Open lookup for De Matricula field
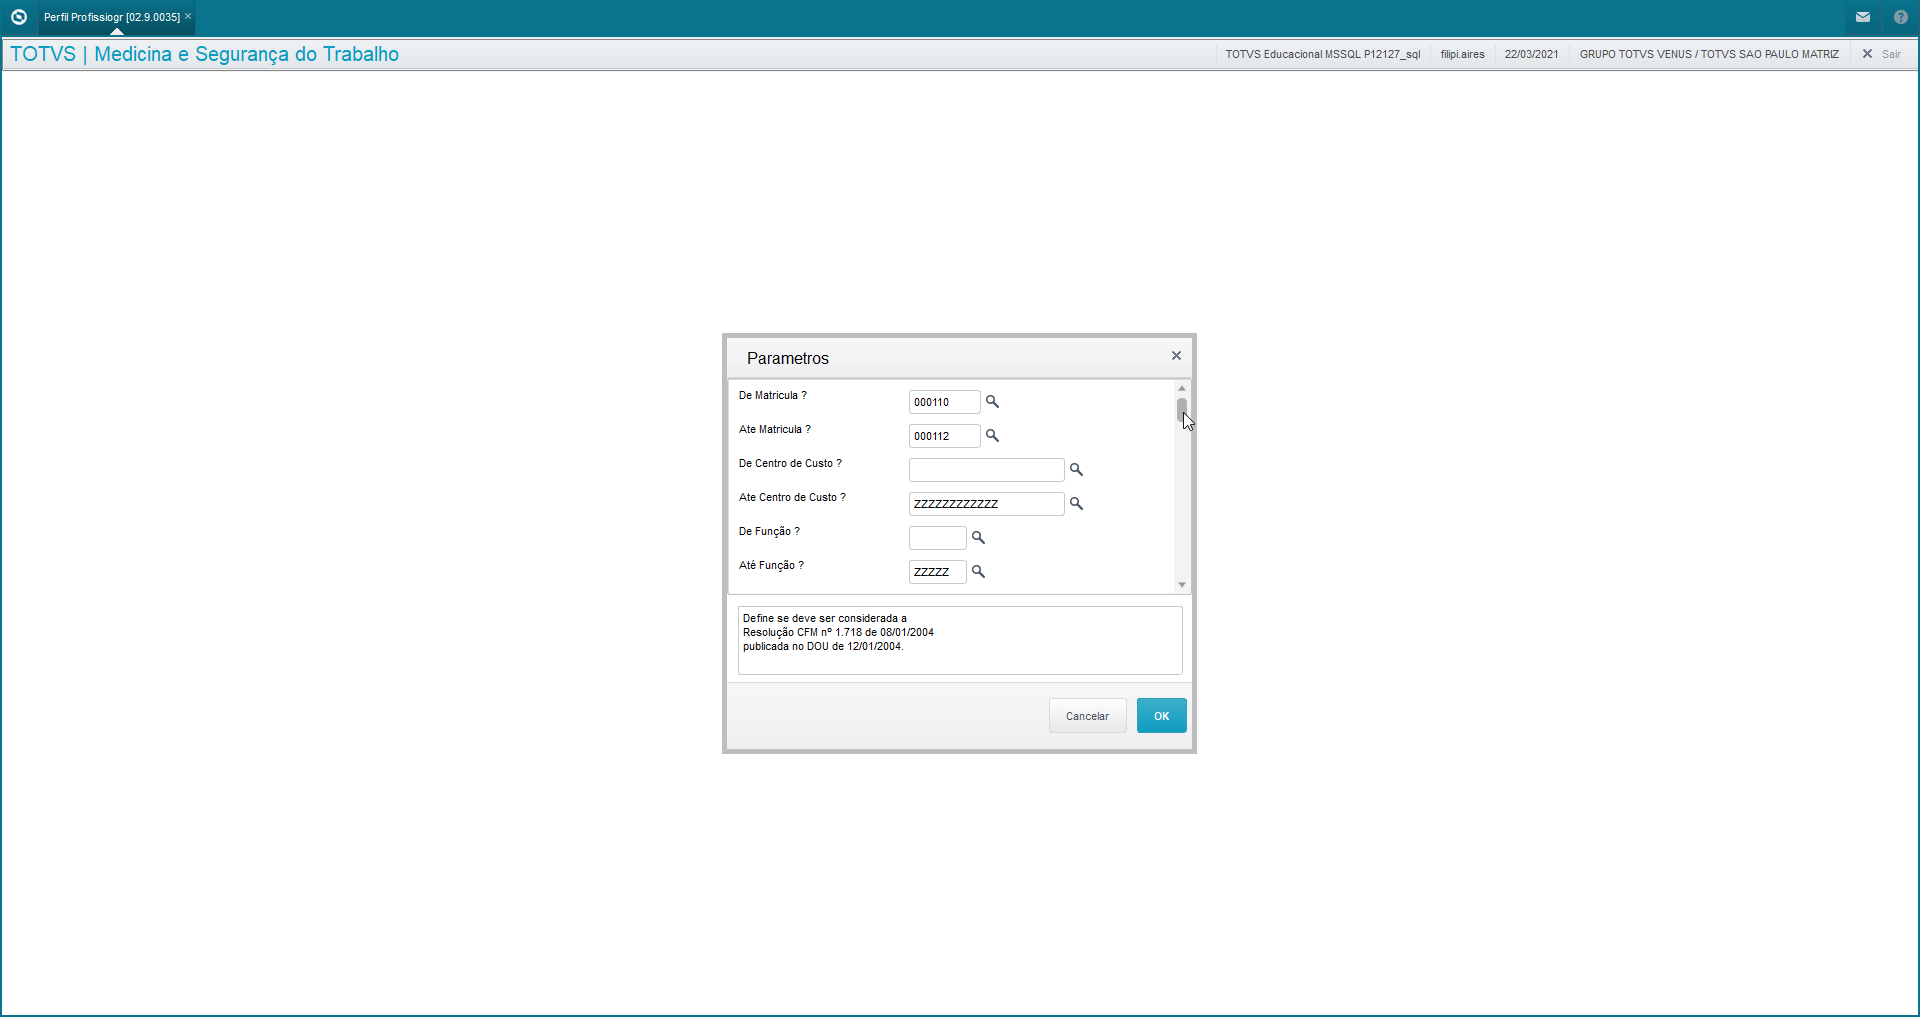Image resolution: width=1920 pixels, height=1017 pixels. (992, 402)
